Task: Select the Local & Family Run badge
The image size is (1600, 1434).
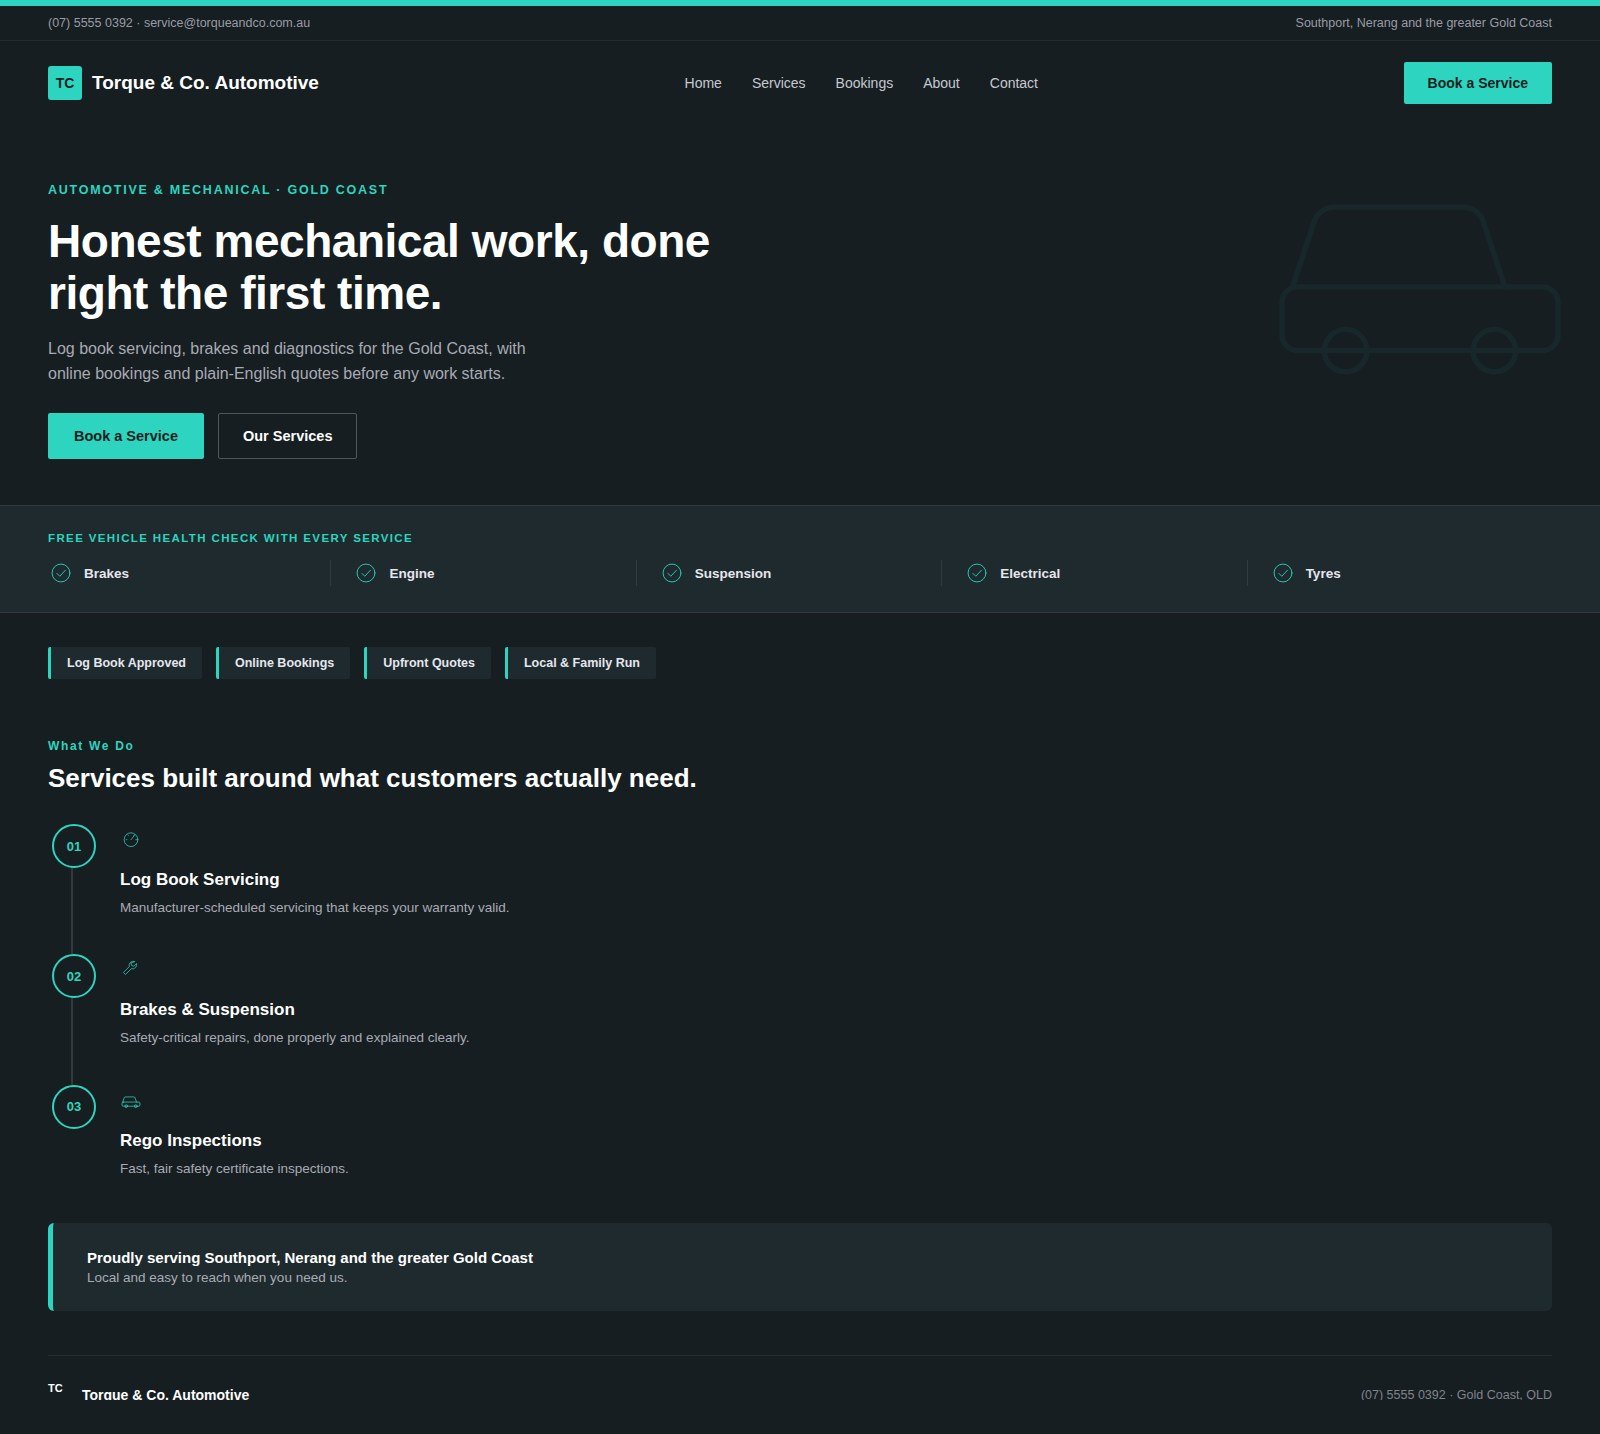Action: (580, 663)
